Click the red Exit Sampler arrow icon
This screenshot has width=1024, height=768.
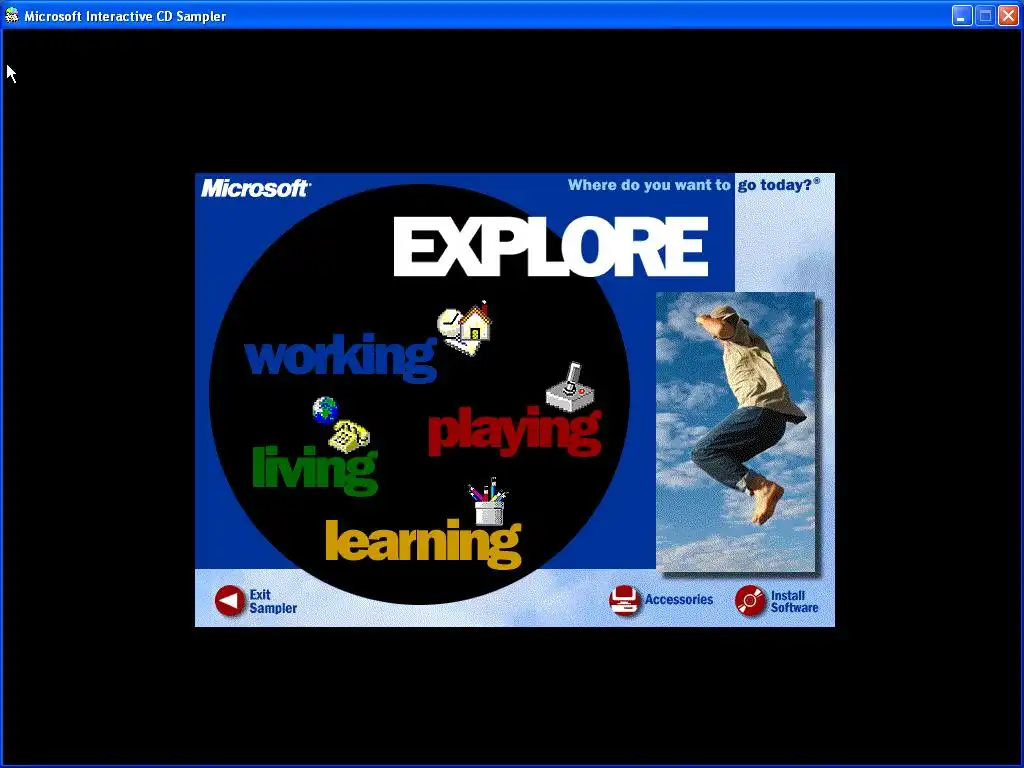230,601
